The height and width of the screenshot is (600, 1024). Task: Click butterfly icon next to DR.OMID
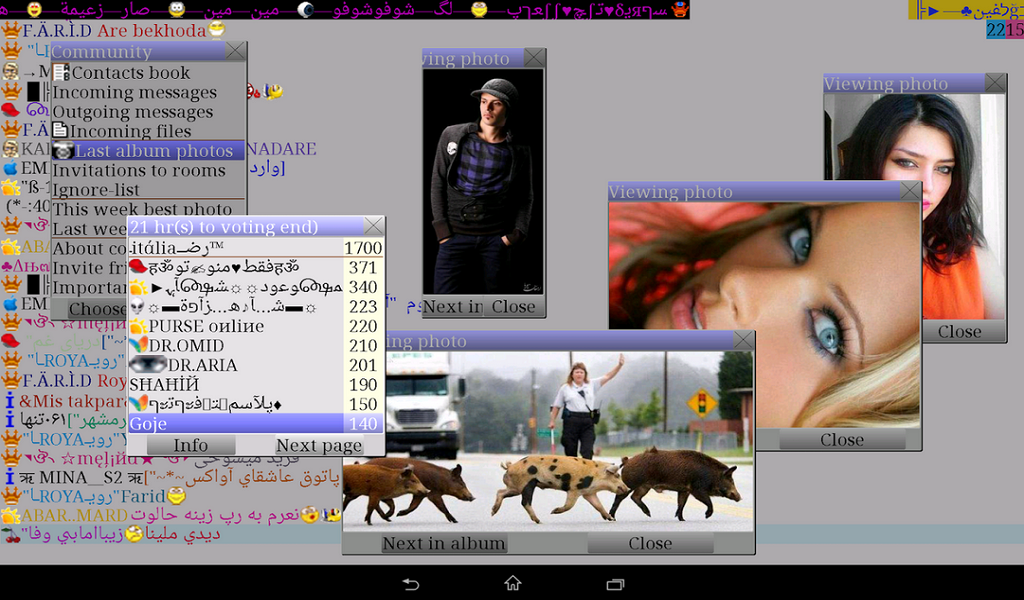138,345
